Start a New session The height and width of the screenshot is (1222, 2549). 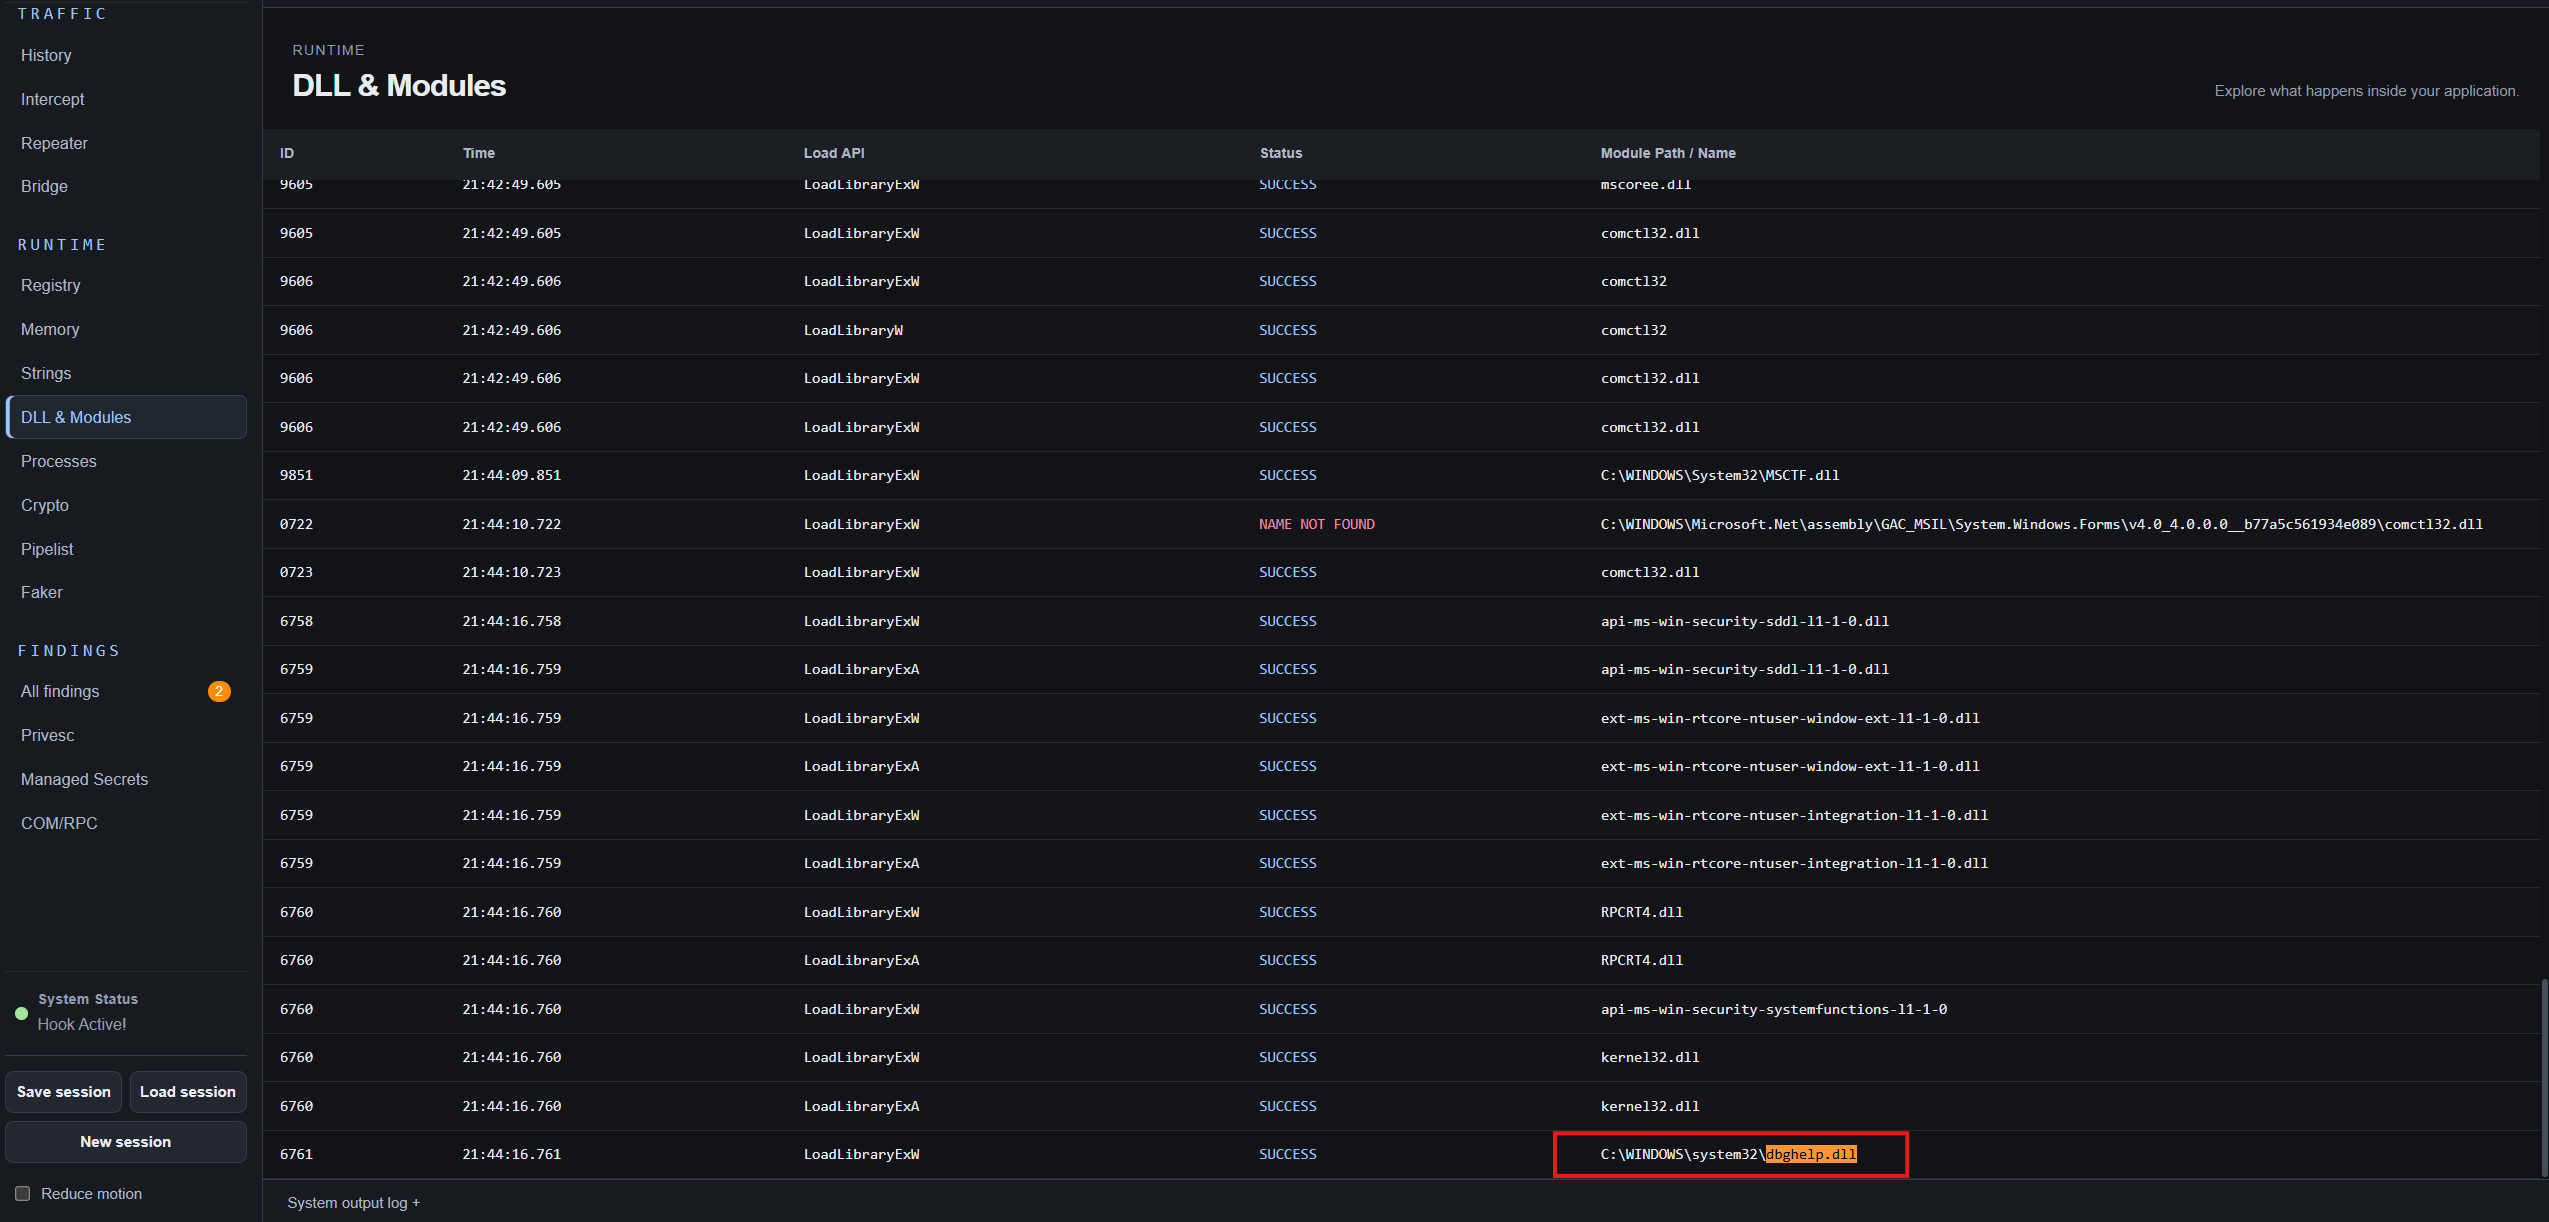pyautogui.click(x=126, y=1142)
